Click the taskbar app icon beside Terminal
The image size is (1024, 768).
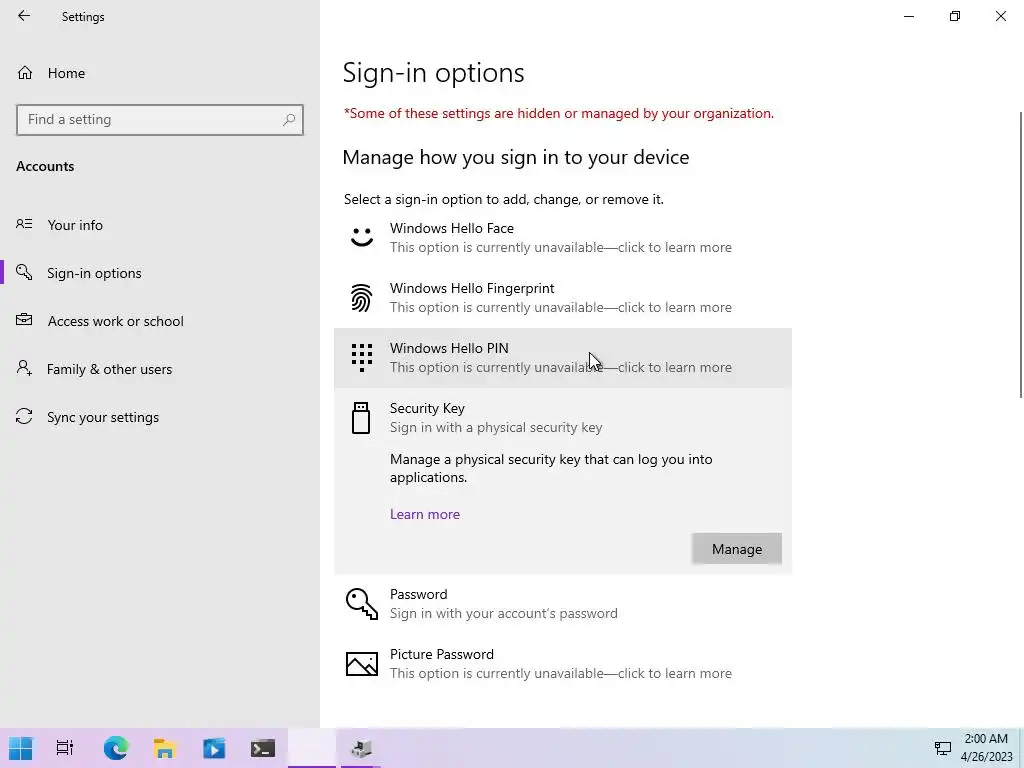312,748
